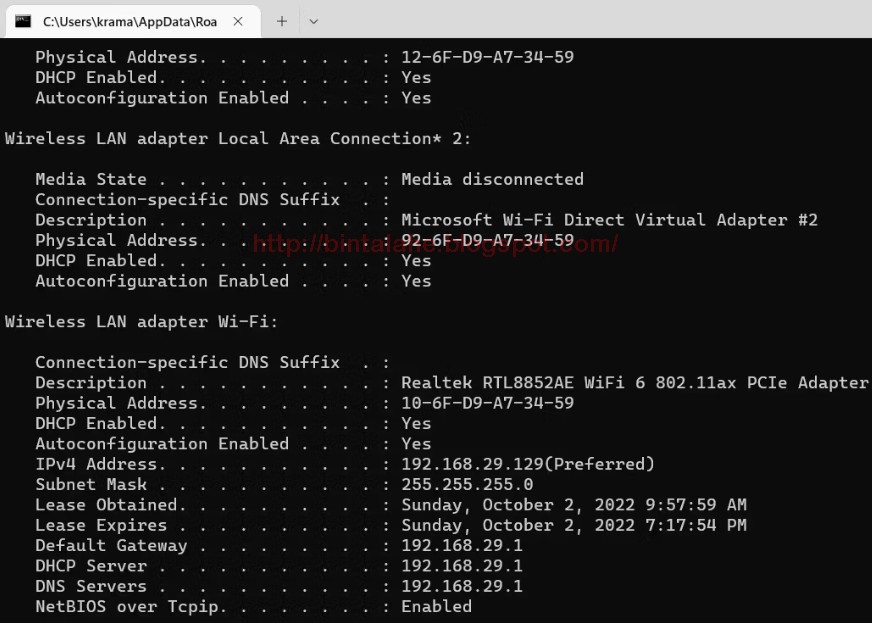
Task: Click the Default Gateway 192.168.29.1 value
Action: click(462, 545)
